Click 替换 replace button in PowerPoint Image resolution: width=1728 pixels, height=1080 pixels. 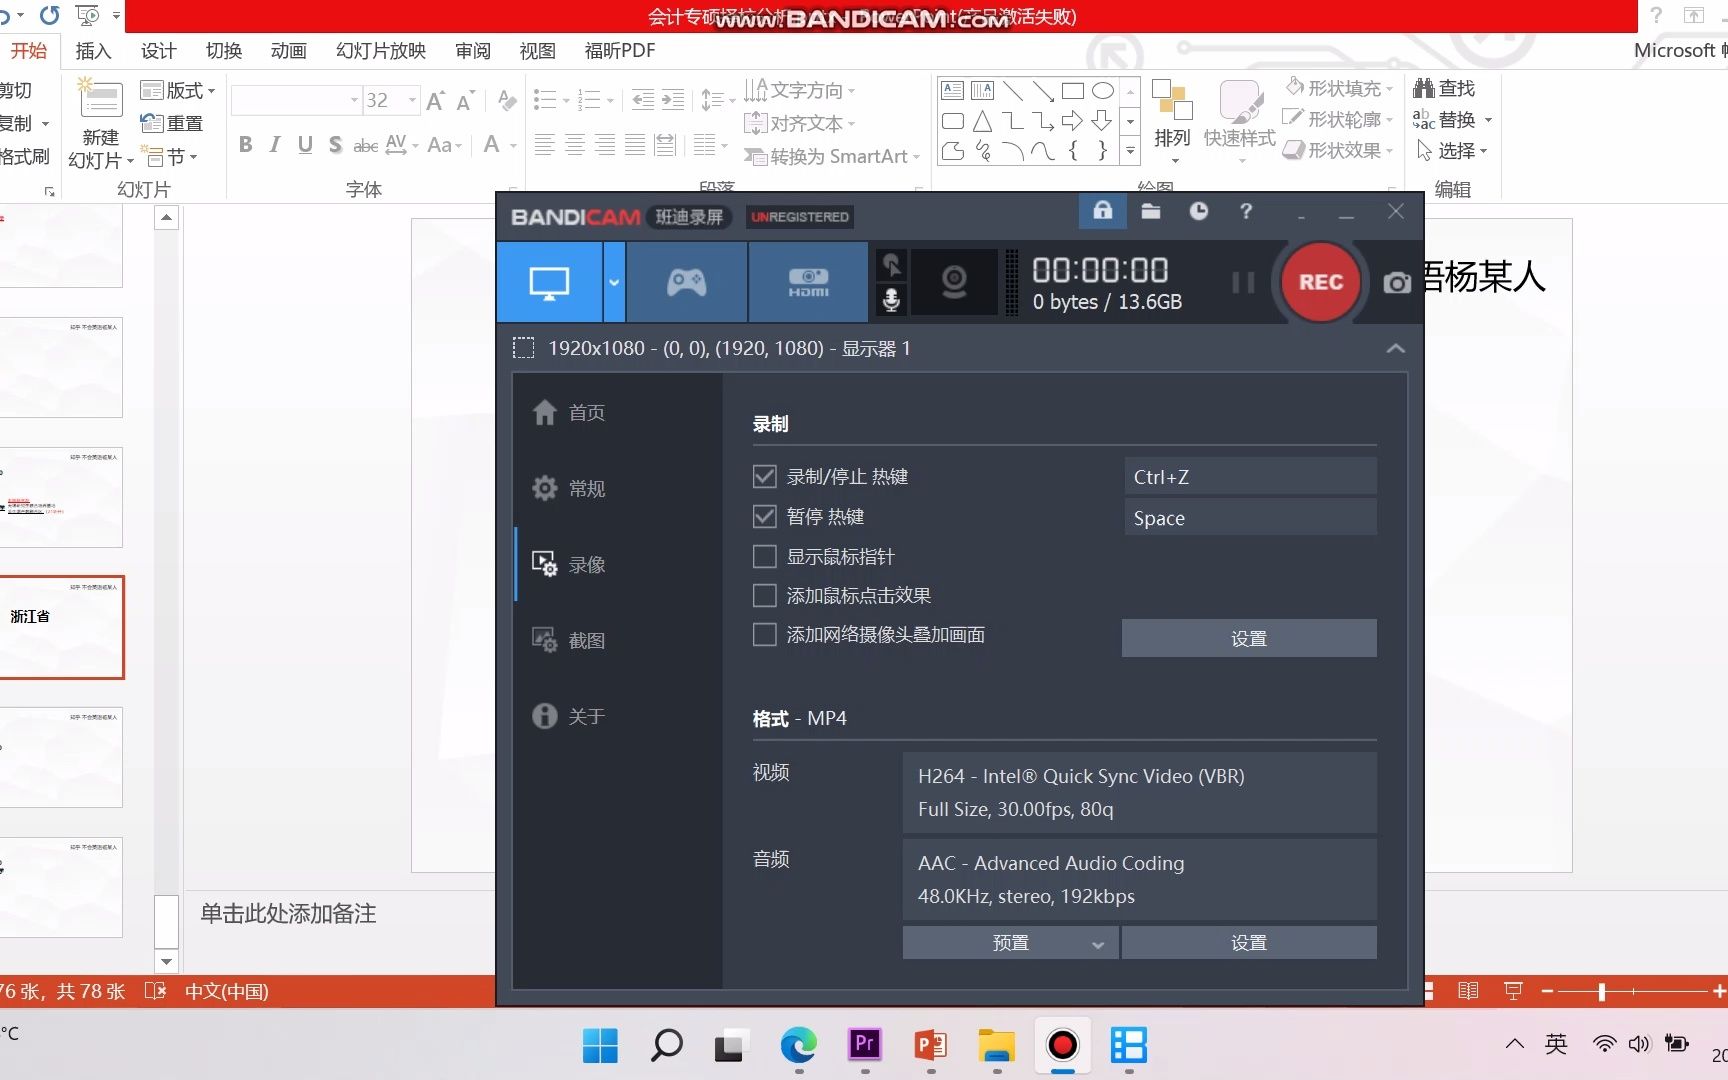[1452, 119]
